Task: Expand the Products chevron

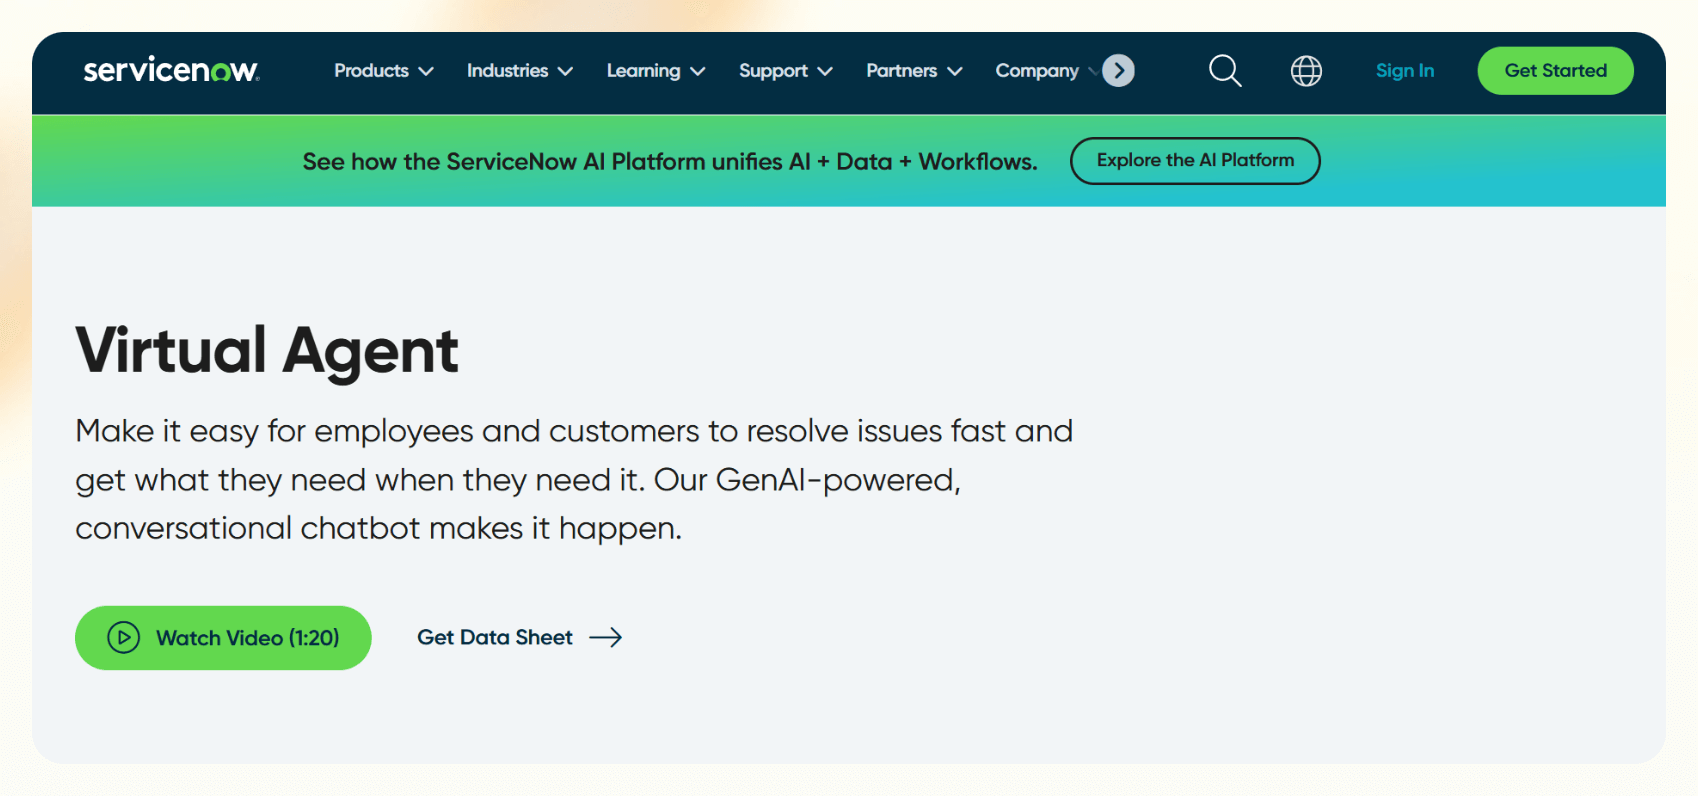Action: pos(426,71)
